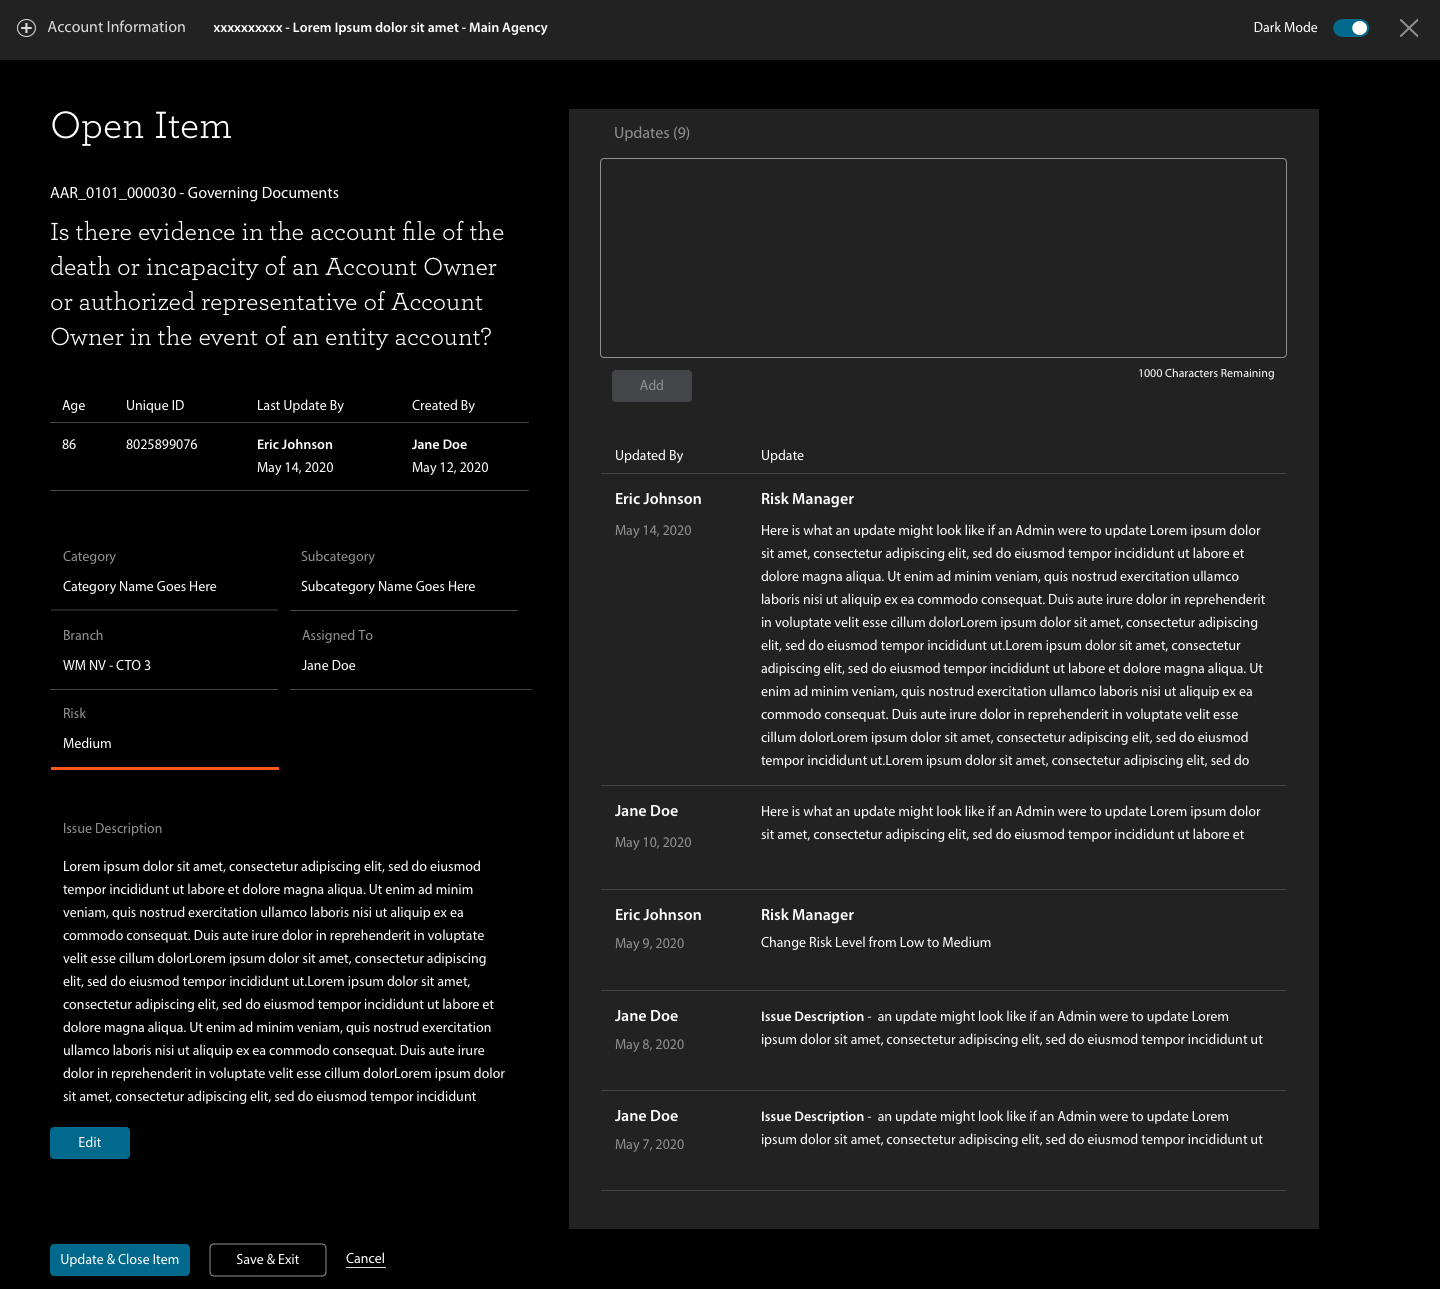Click the Category Name Goes Here field
The image size is (1440, 1289).
[139, 586]
